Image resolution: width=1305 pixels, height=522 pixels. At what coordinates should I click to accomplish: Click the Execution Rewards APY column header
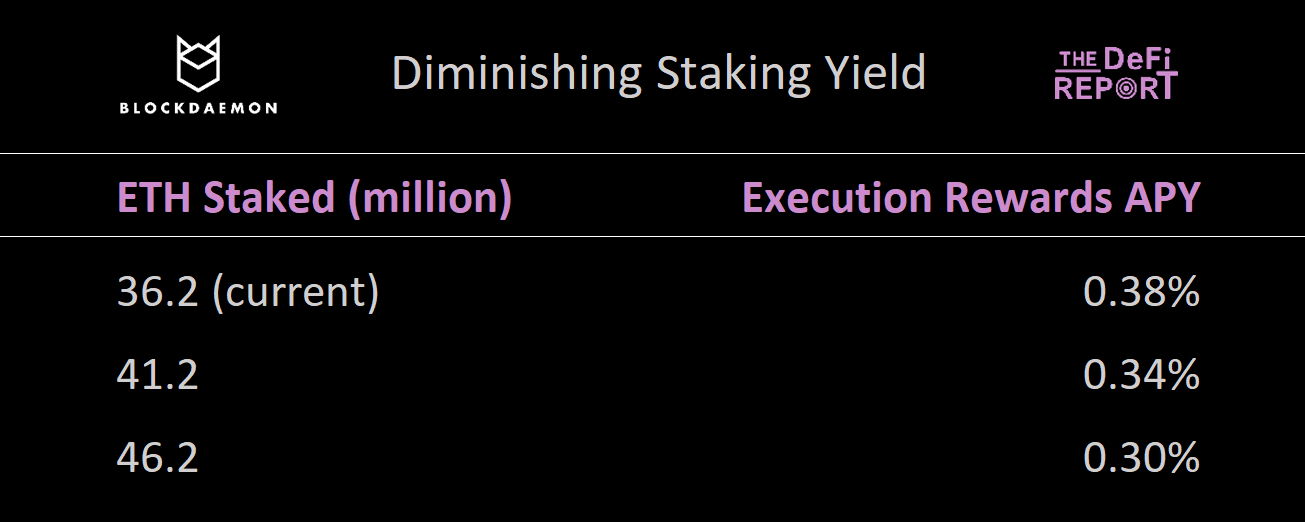point(970,198)
